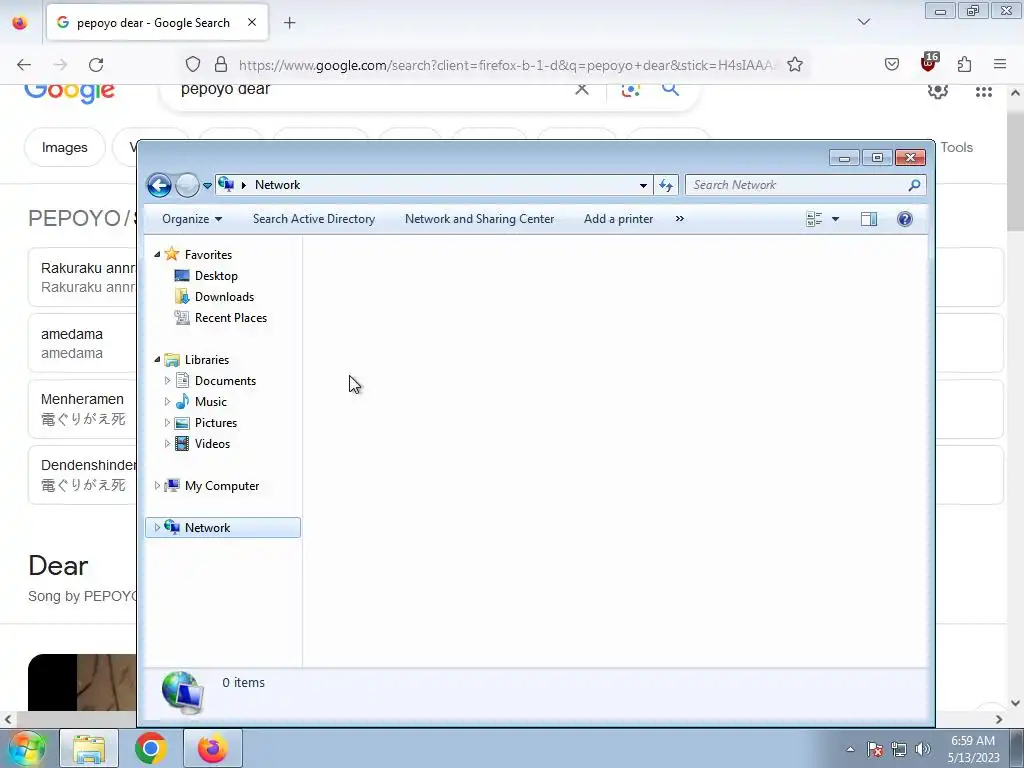This screenshot has height=768, width=1024.
Task: Select Add a printer
Action: (618, 219)
